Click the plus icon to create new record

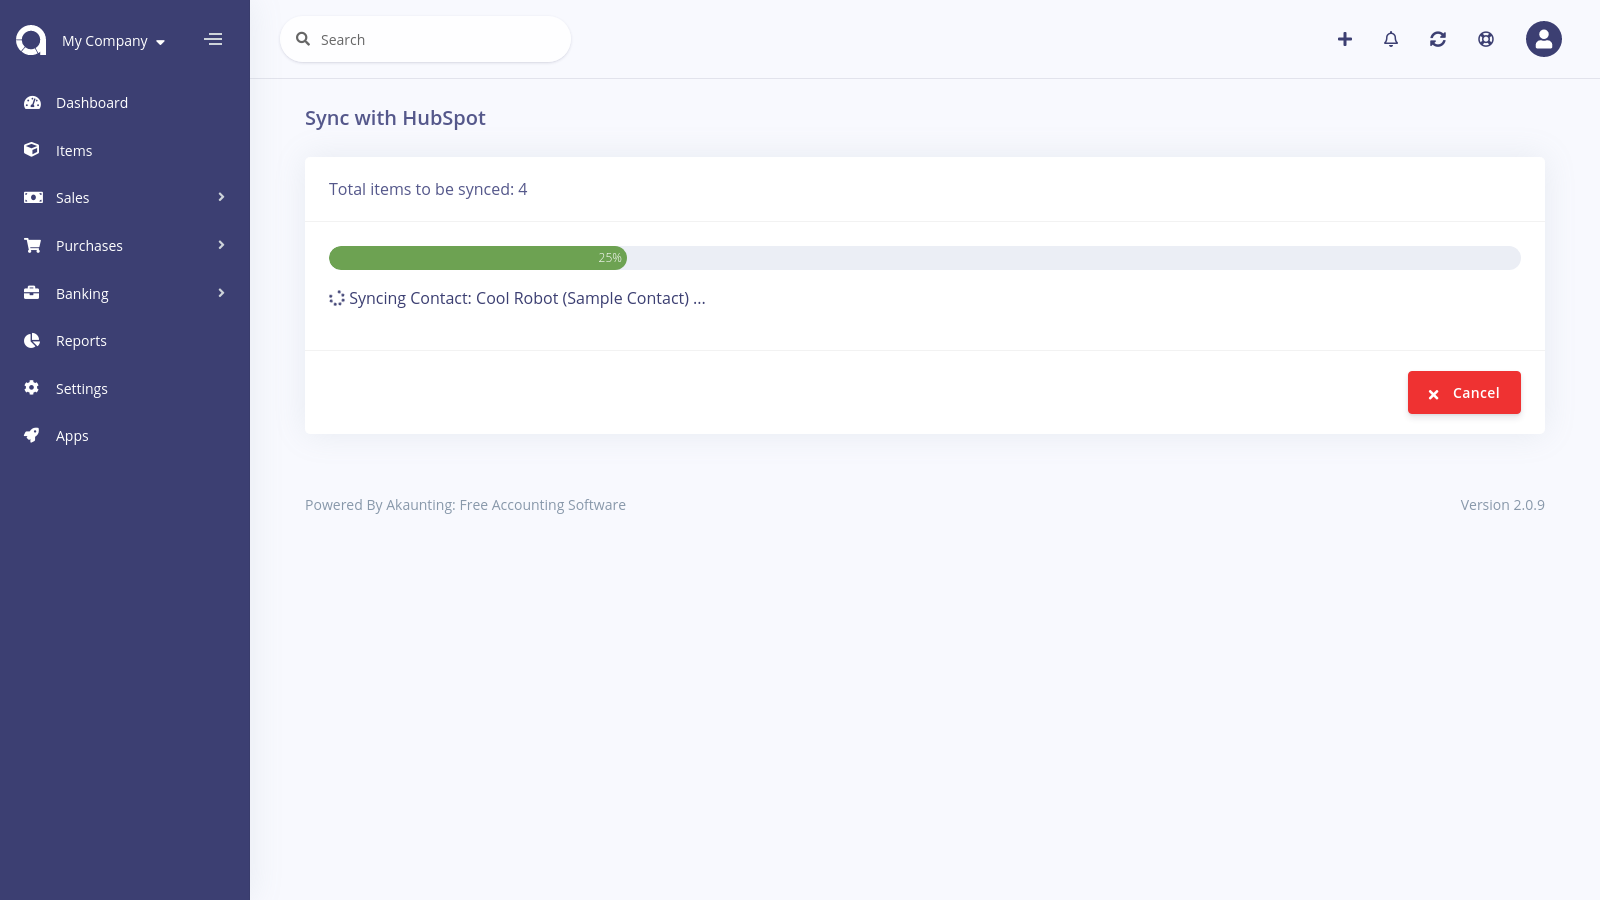coord(1345,39)
